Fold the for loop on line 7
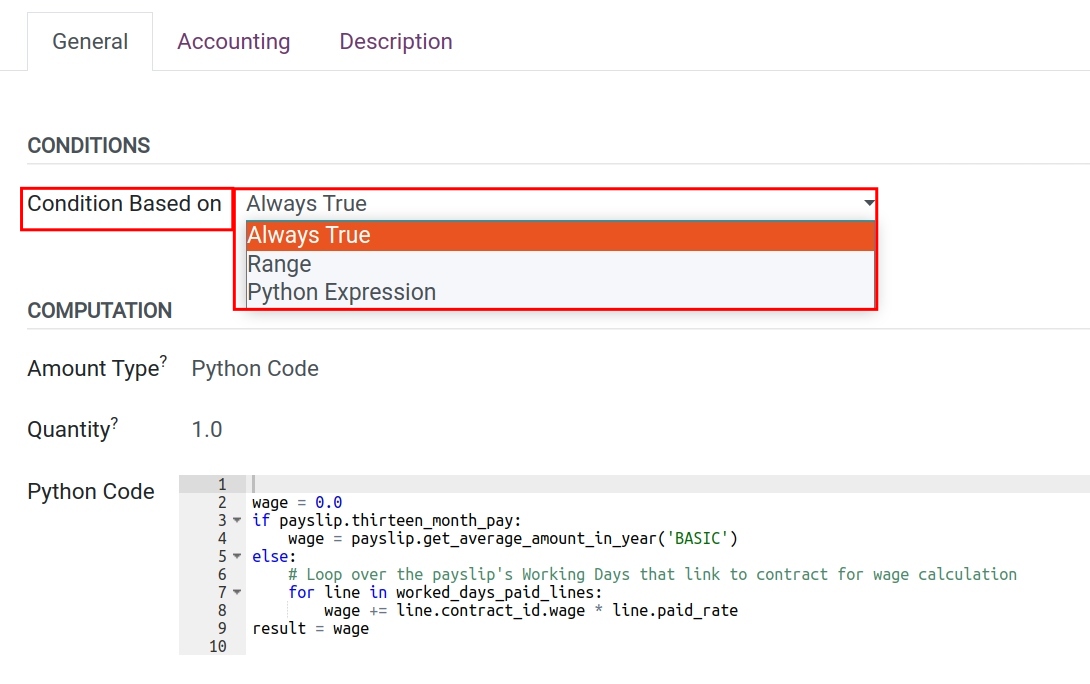This screenshot has width=1090, height=684. tap(237, 593)
